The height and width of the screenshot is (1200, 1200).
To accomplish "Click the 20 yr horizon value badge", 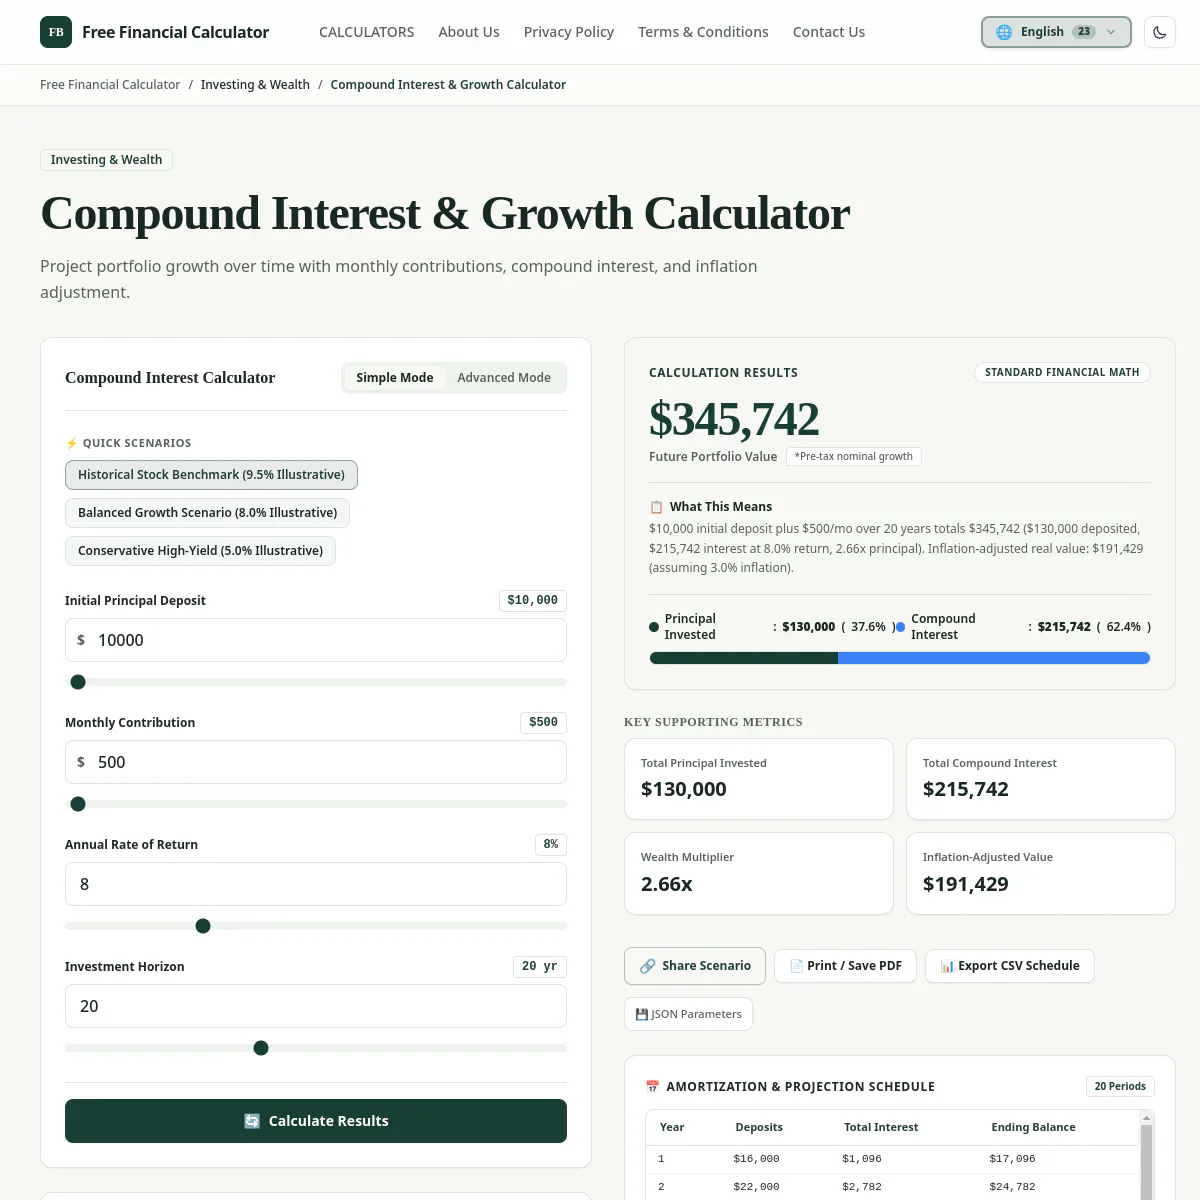I will point(540,967).
